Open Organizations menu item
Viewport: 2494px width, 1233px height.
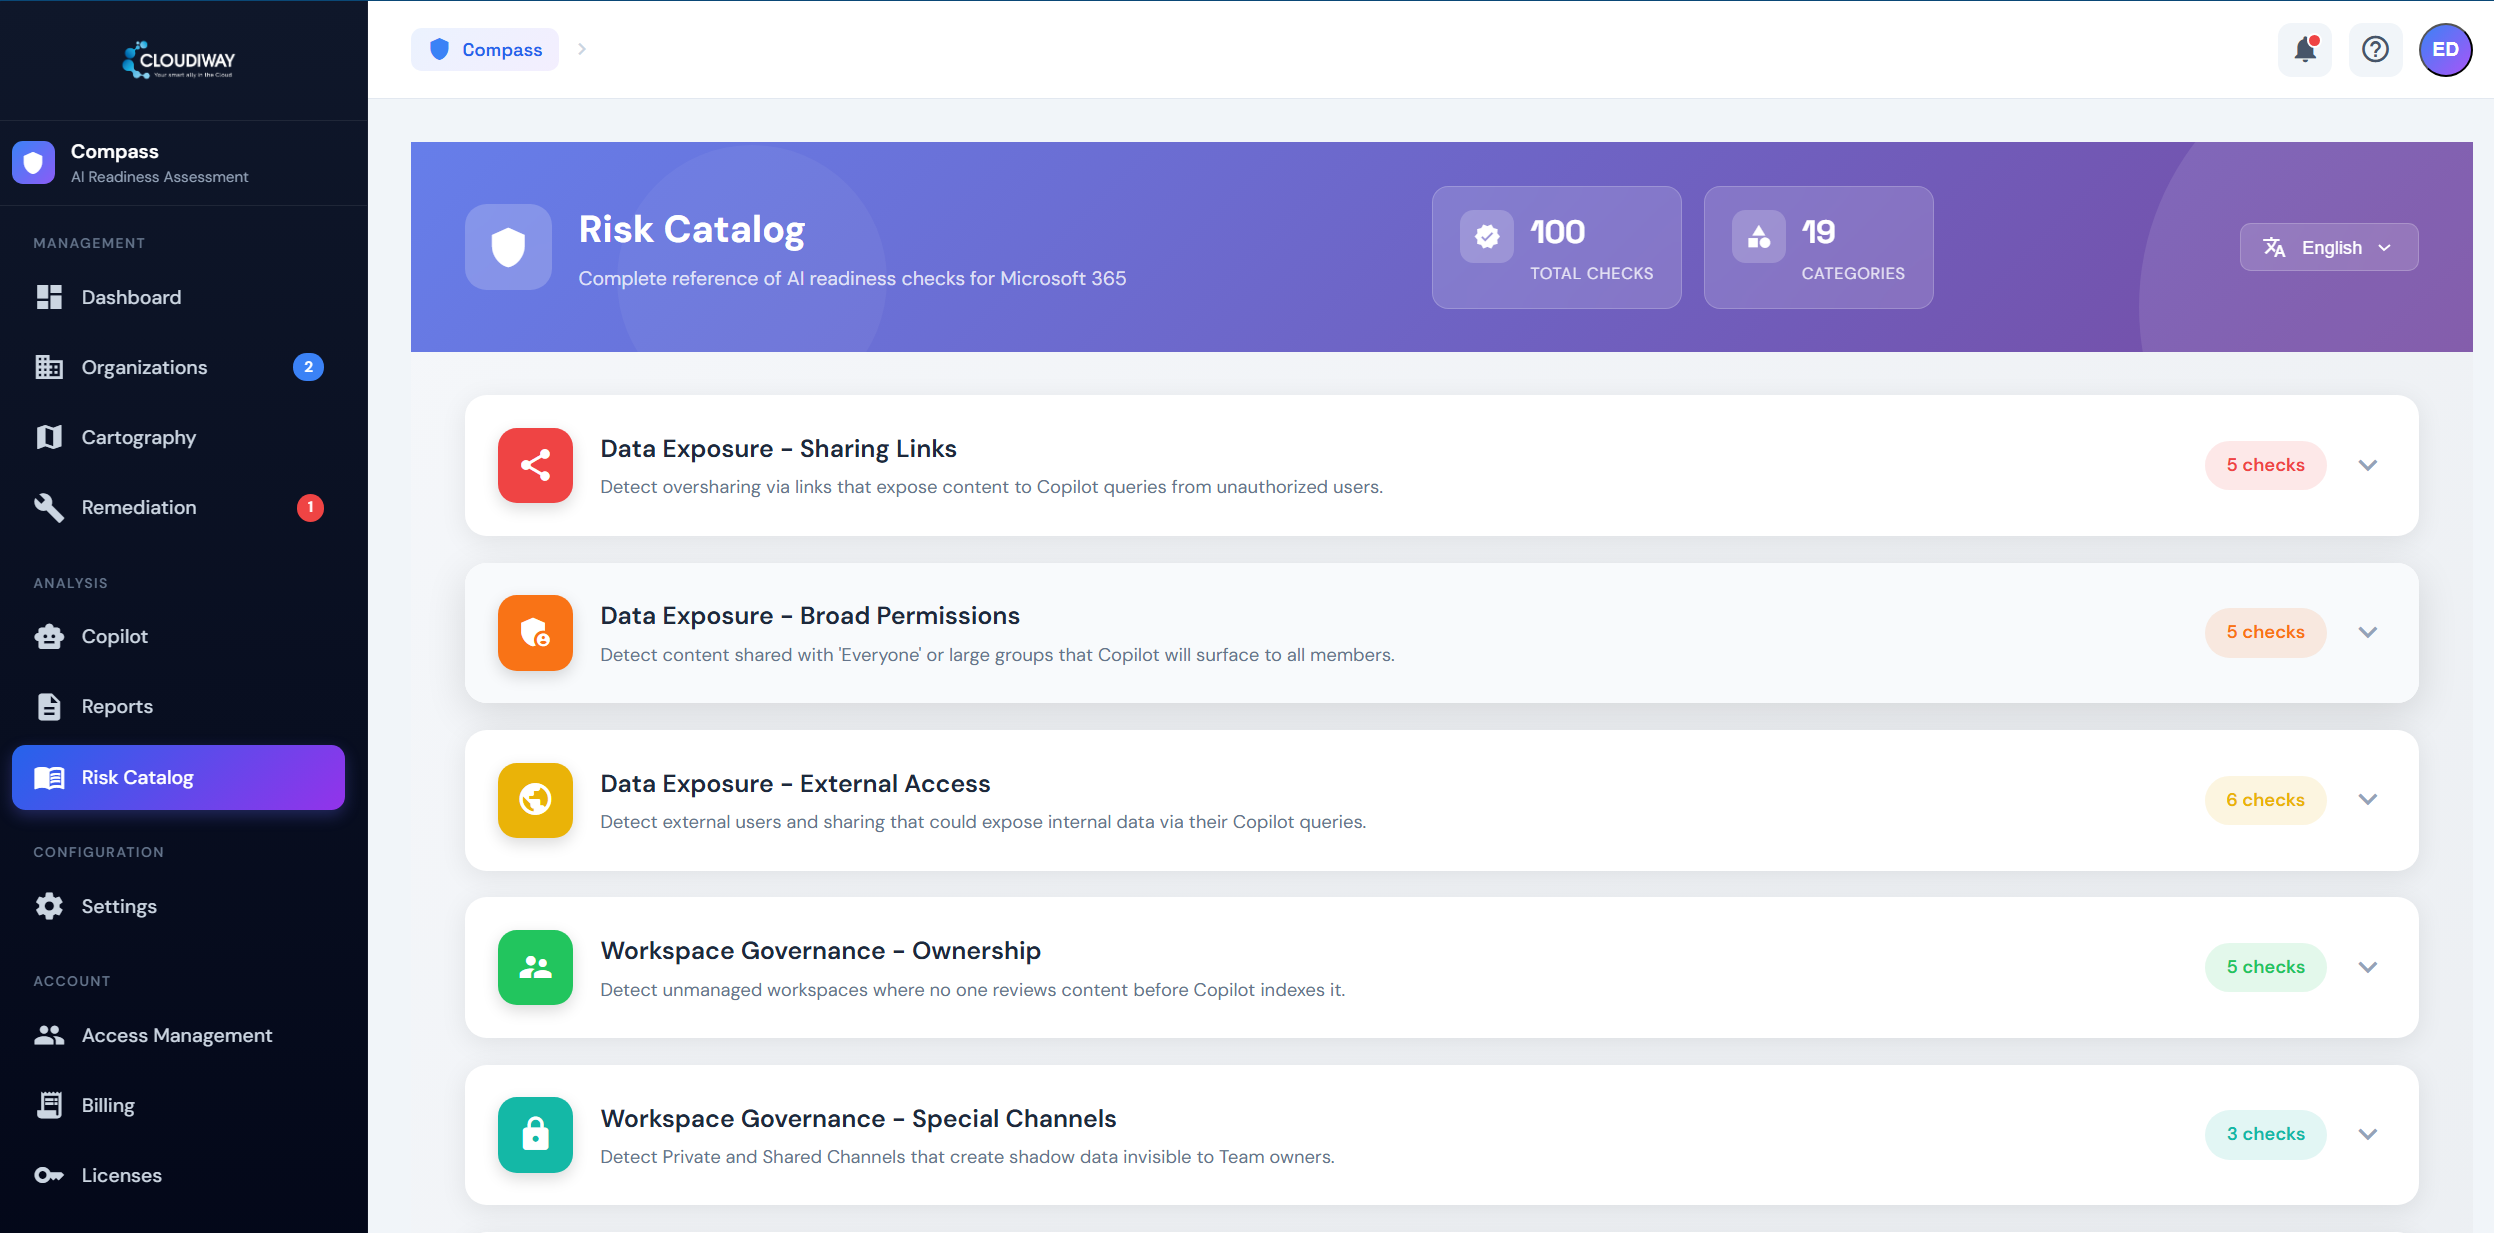pyautogui.click(x=178, y=367)
